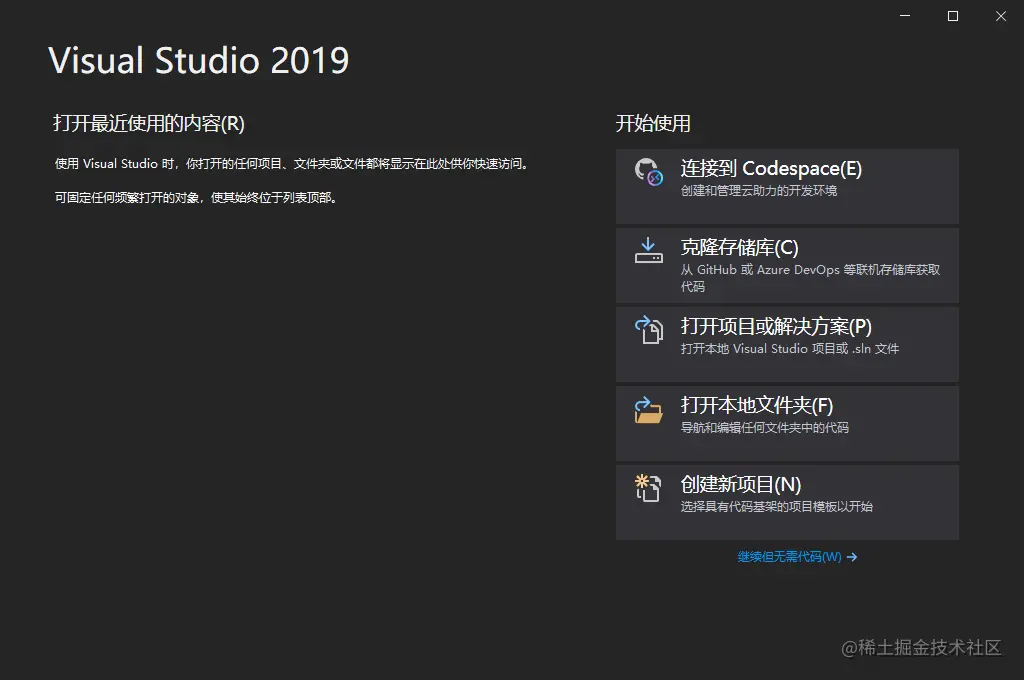Click the open local folder icon
The image size is (1024, 680).
coord(648,410)
